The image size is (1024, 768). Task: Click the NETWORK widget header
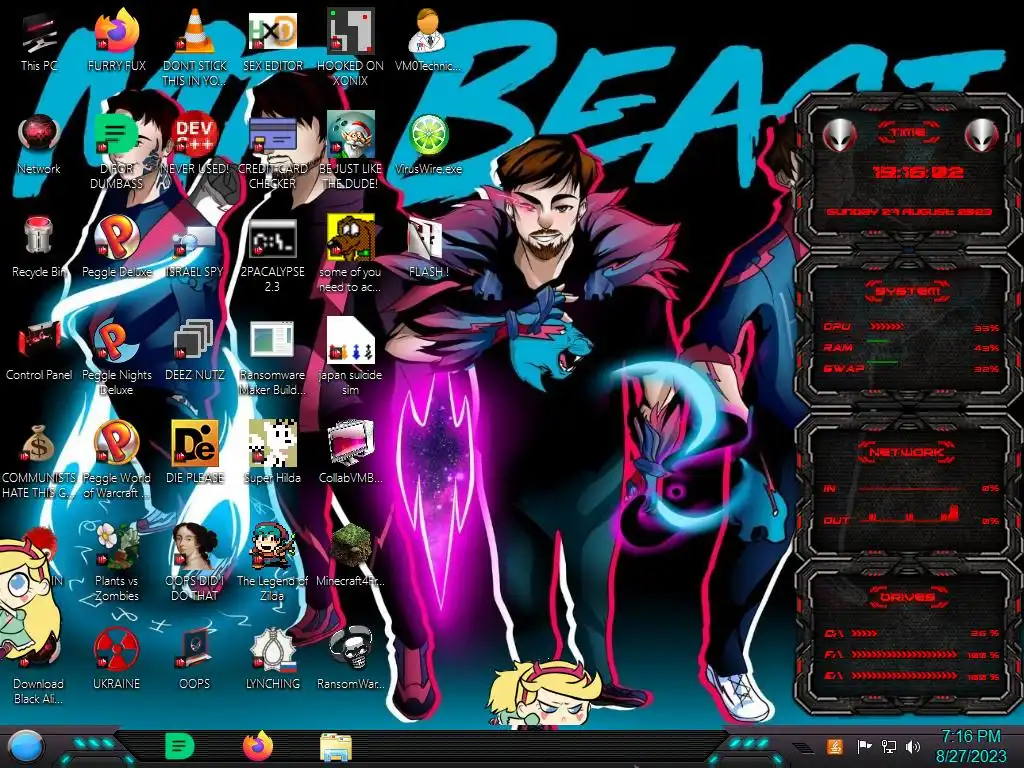908,452
